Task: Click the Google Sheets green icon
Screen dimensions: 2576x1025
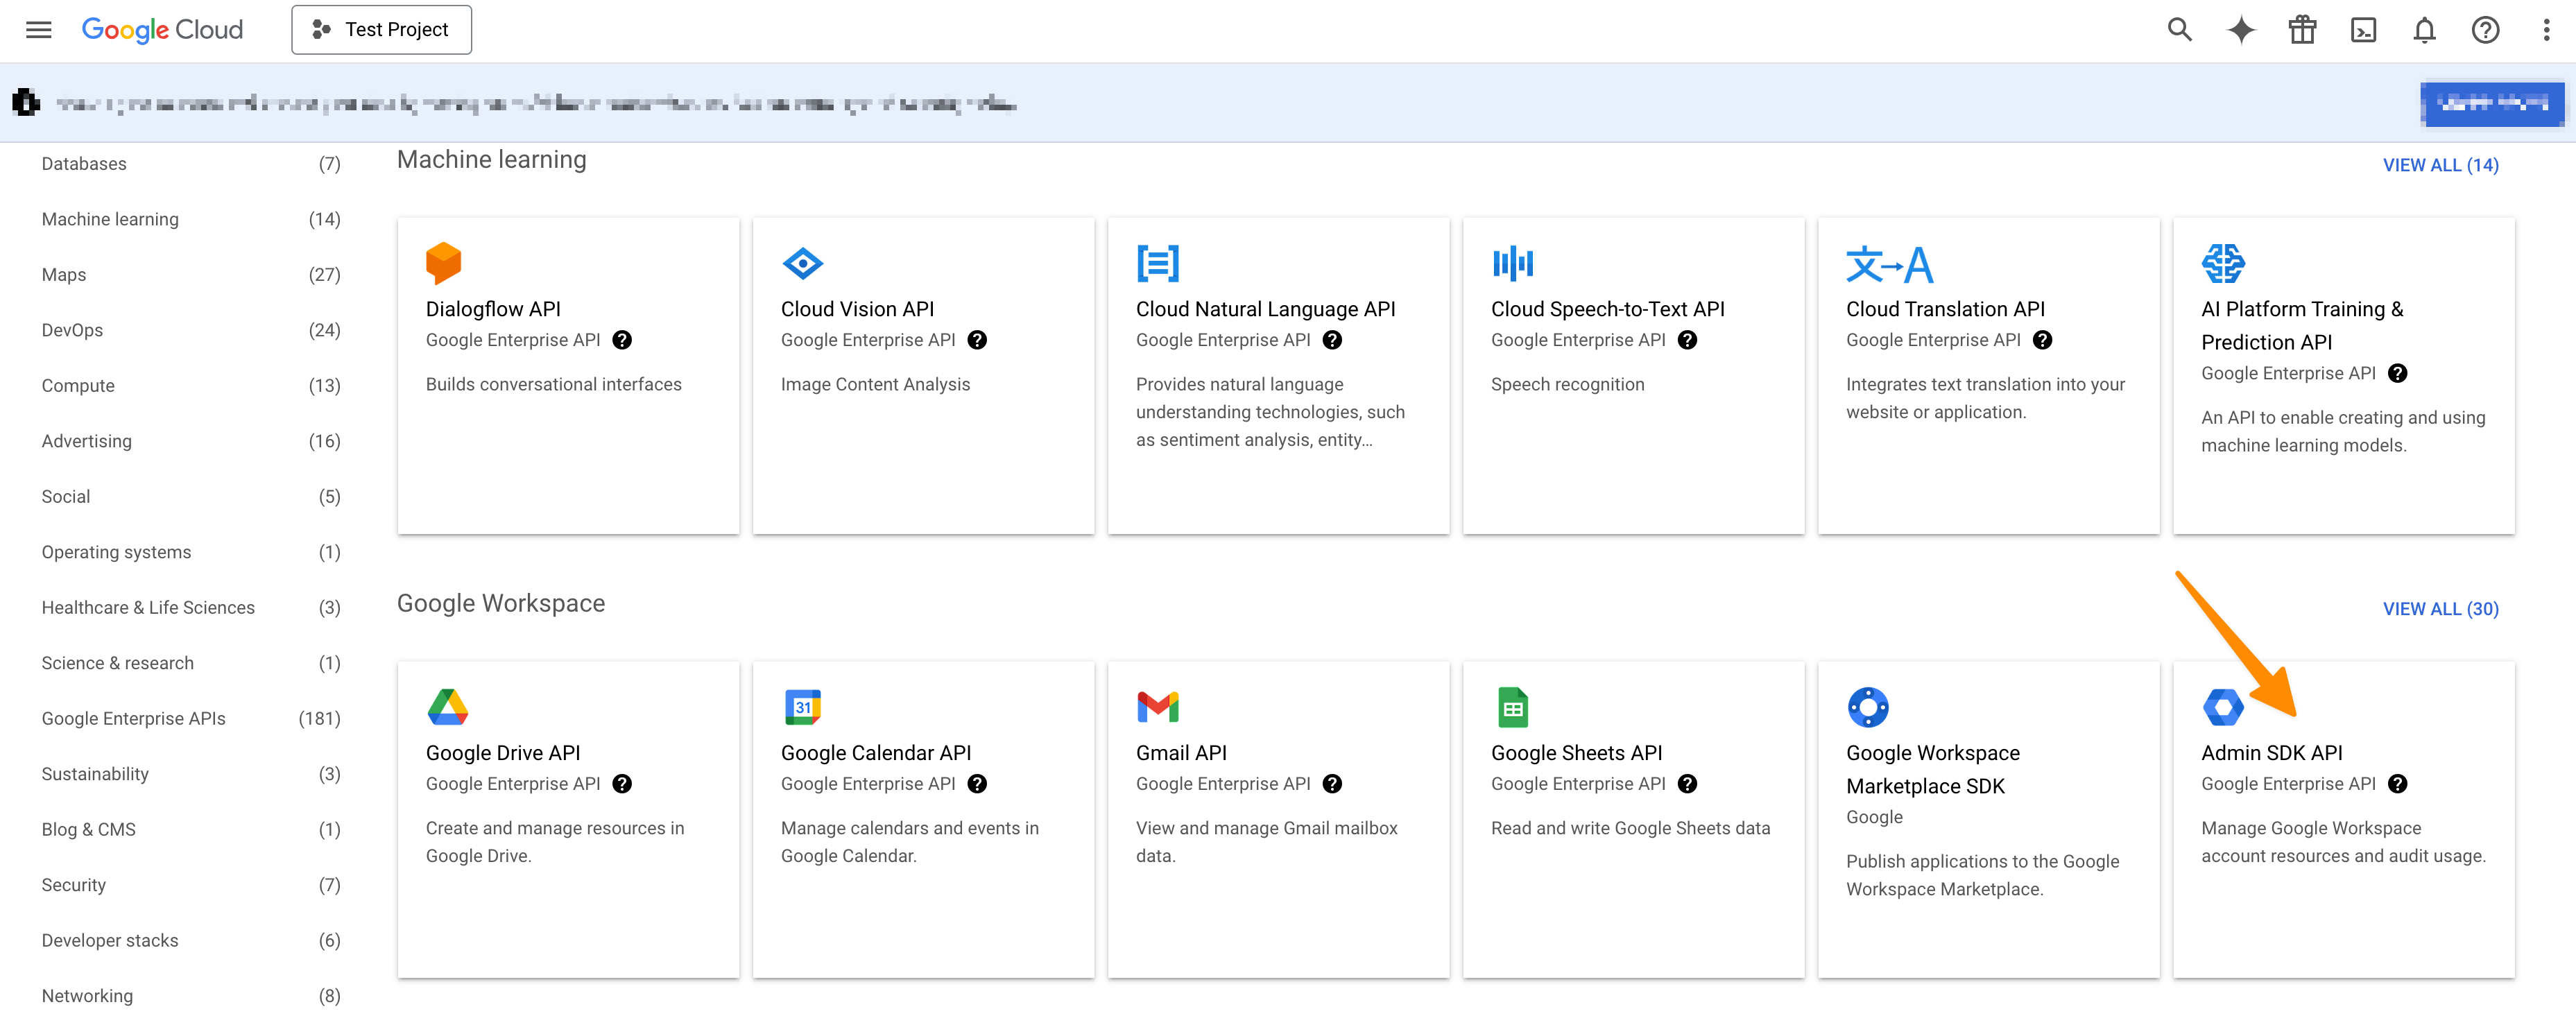Action: coord(1513,707)
